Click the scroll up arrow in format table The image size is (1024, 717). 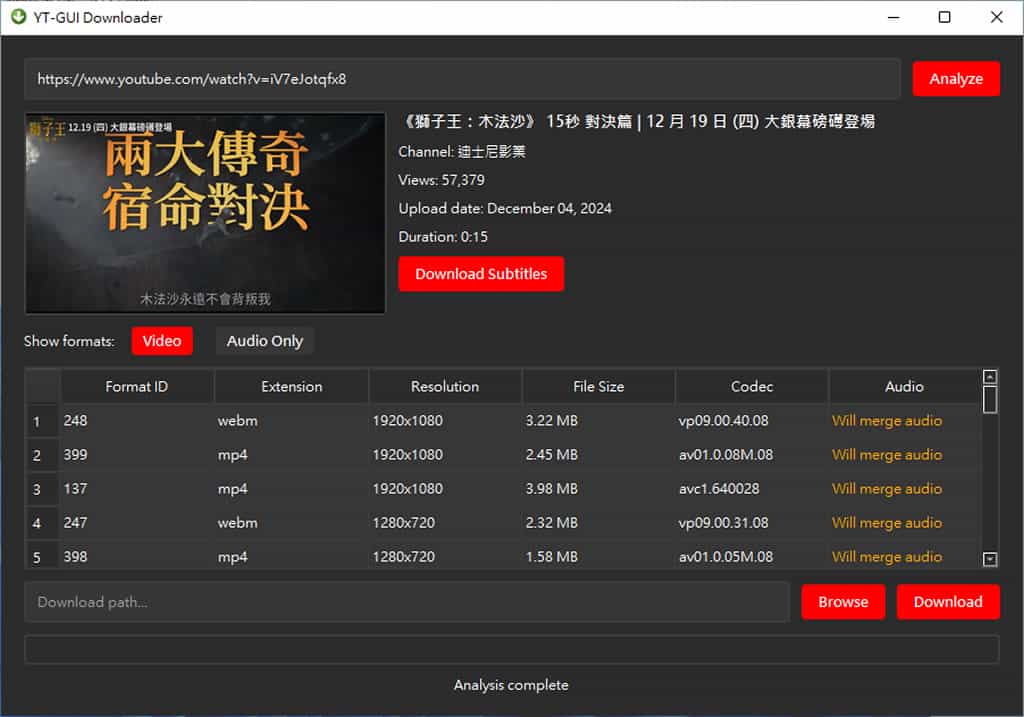point(990,377)
